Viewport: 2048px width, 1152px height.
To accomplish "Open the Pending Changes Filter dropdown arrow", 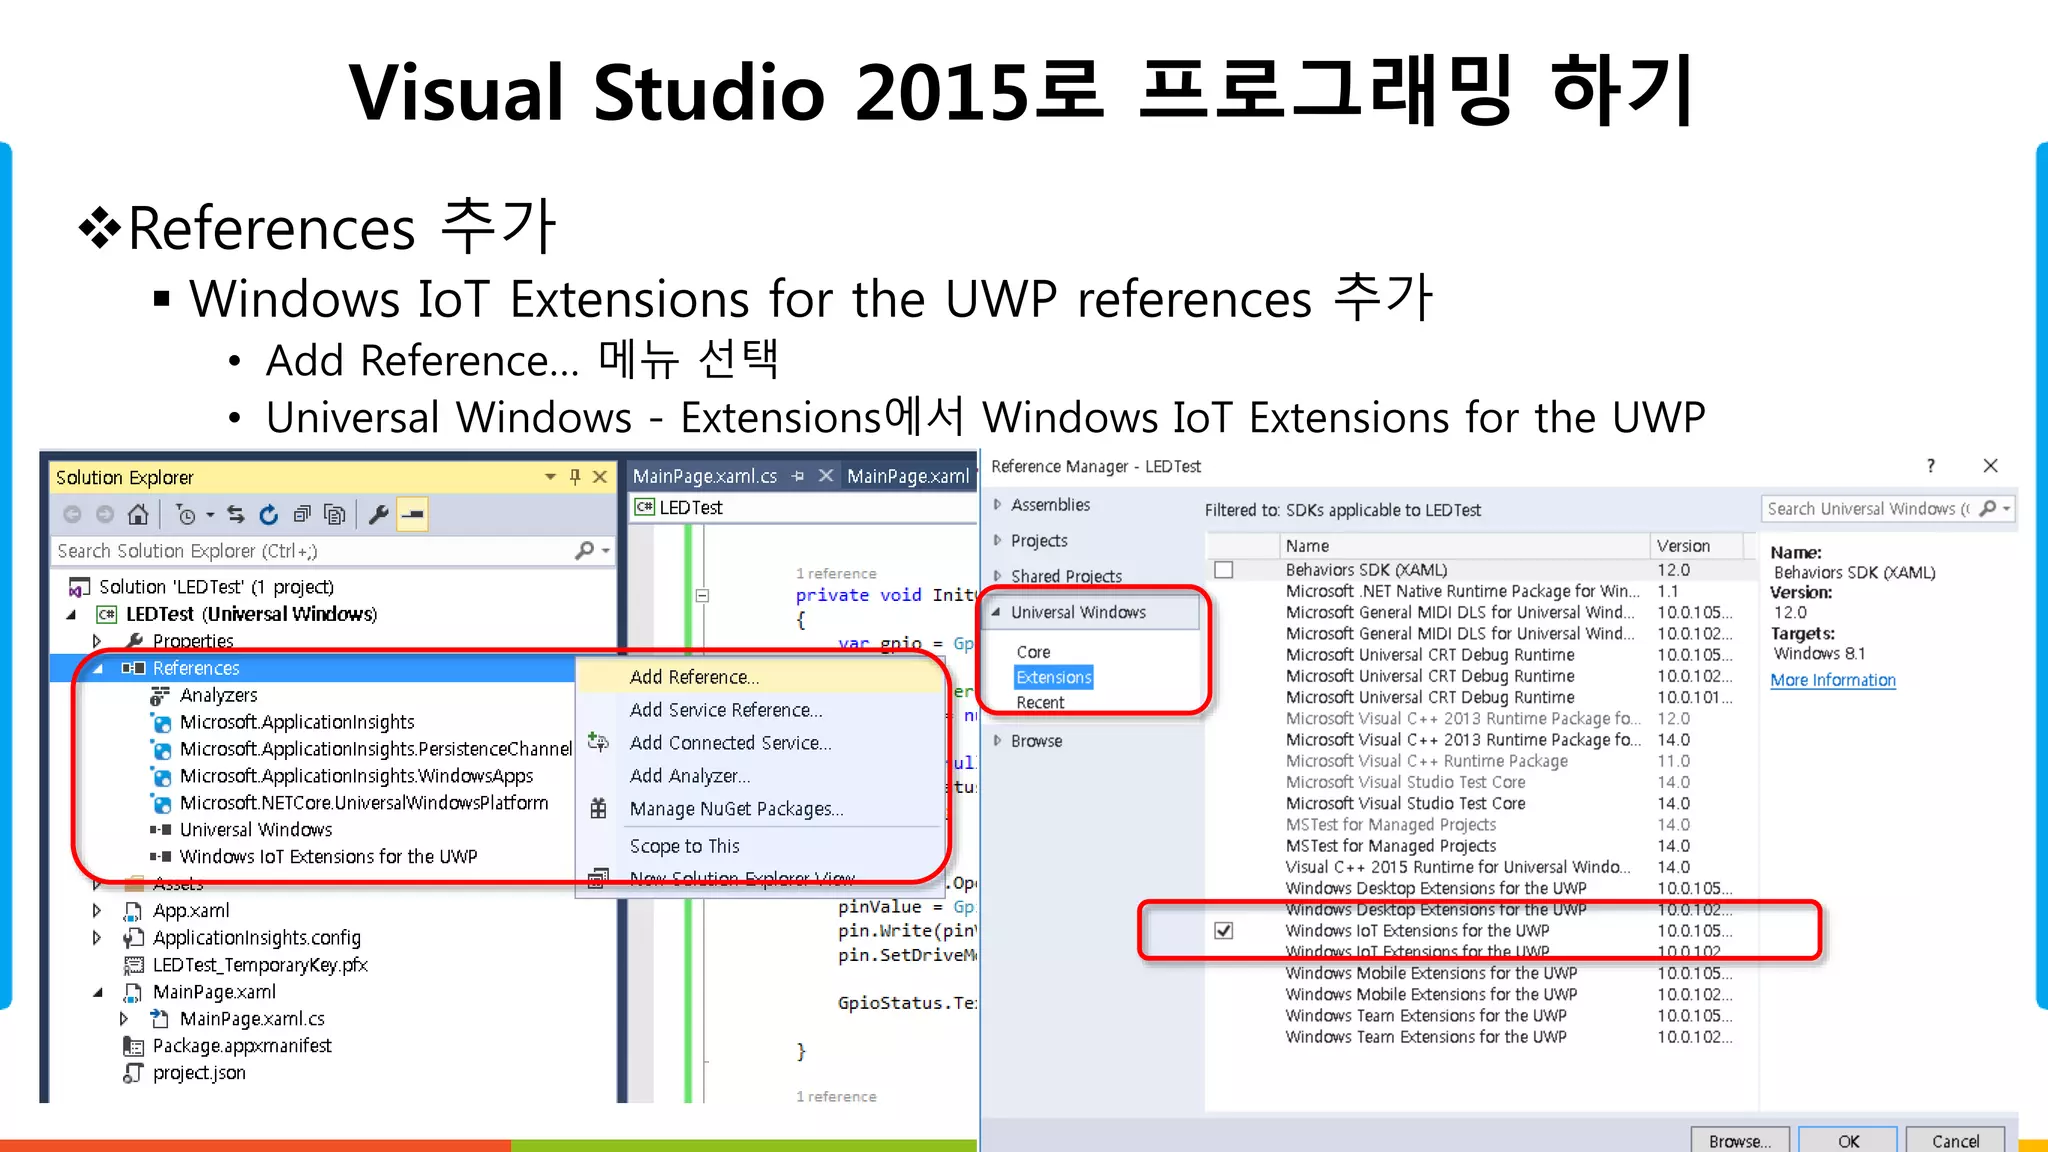I will click(210, 515).
